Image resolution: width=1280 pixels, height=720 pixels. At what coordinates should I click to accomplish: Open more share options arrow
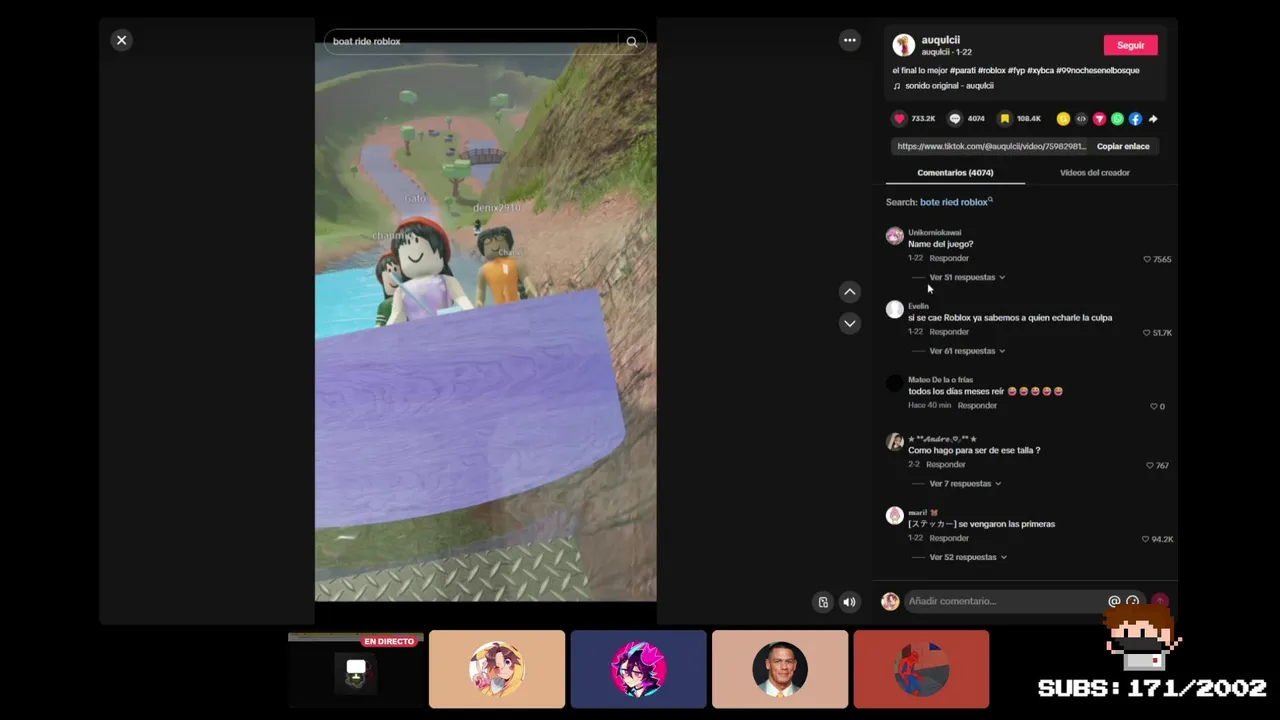click(1153, 119)
